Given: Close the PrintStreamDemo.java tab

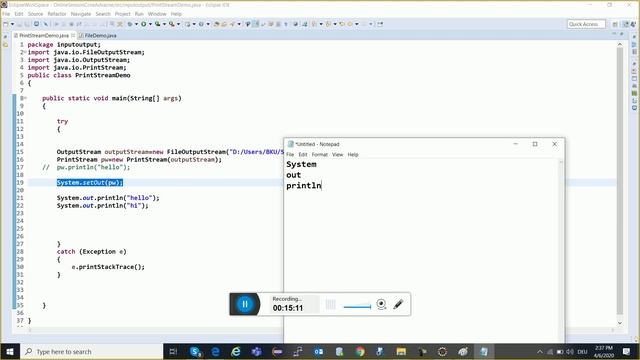Looking at the screenshot, I should point(73,36).
